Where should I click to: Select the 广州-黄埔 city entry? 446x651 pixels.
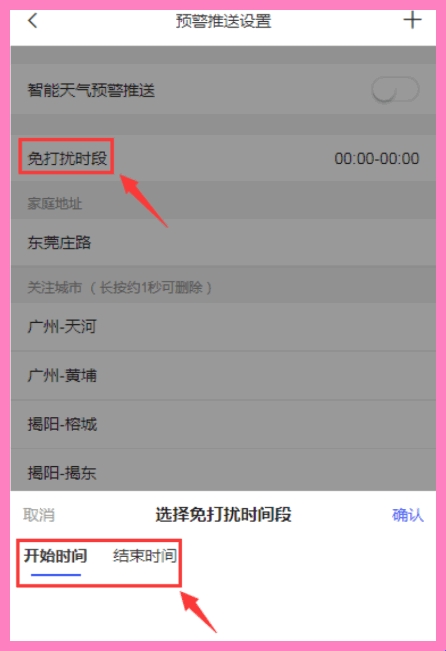[223, 375]
